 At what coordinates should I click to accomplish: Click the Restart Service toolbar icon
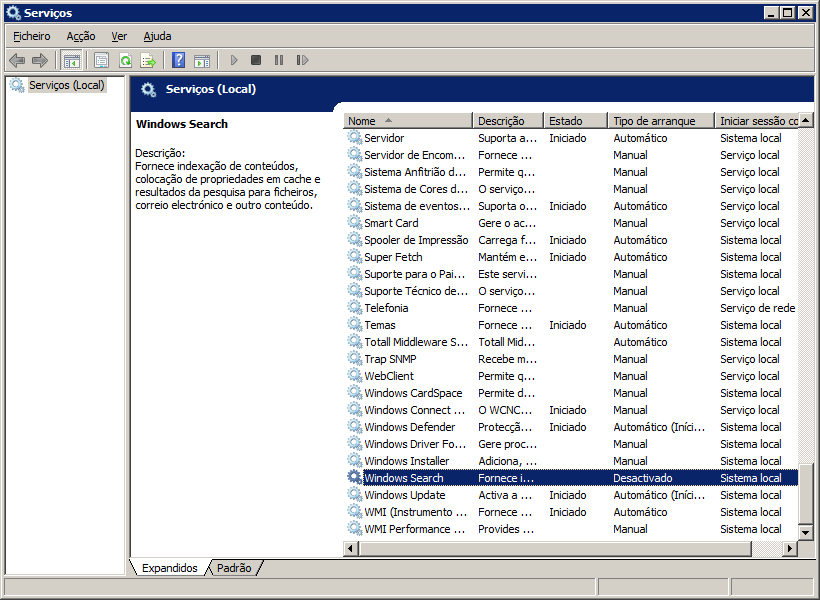point(302,60)
